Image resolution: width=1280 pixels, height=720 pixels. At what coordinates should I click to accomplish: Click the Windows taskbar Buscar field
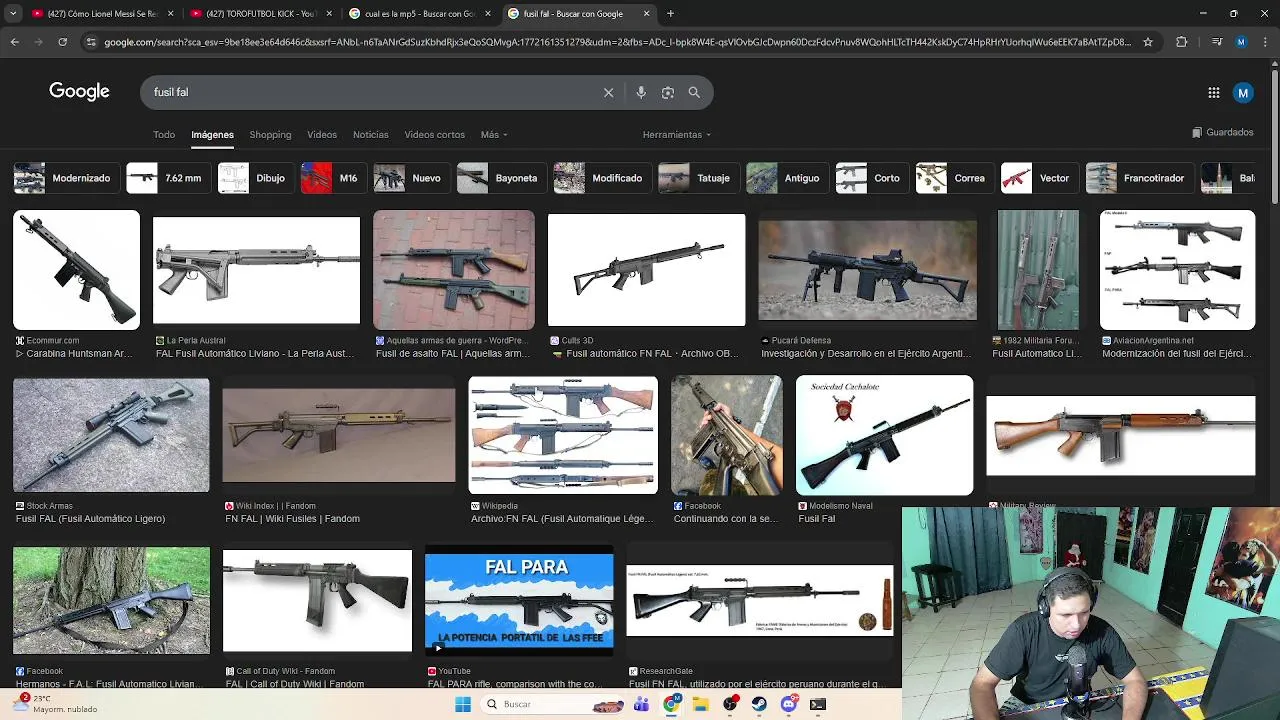pos(553,704)
